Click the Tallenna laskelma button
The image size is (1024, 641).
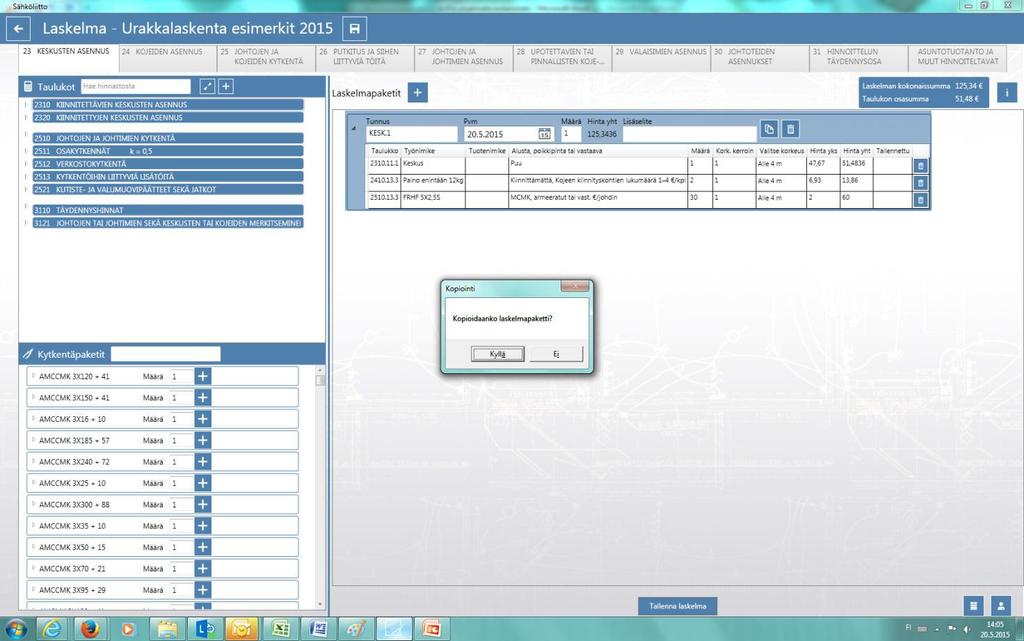pyautogui.click(x=677, y=606)
